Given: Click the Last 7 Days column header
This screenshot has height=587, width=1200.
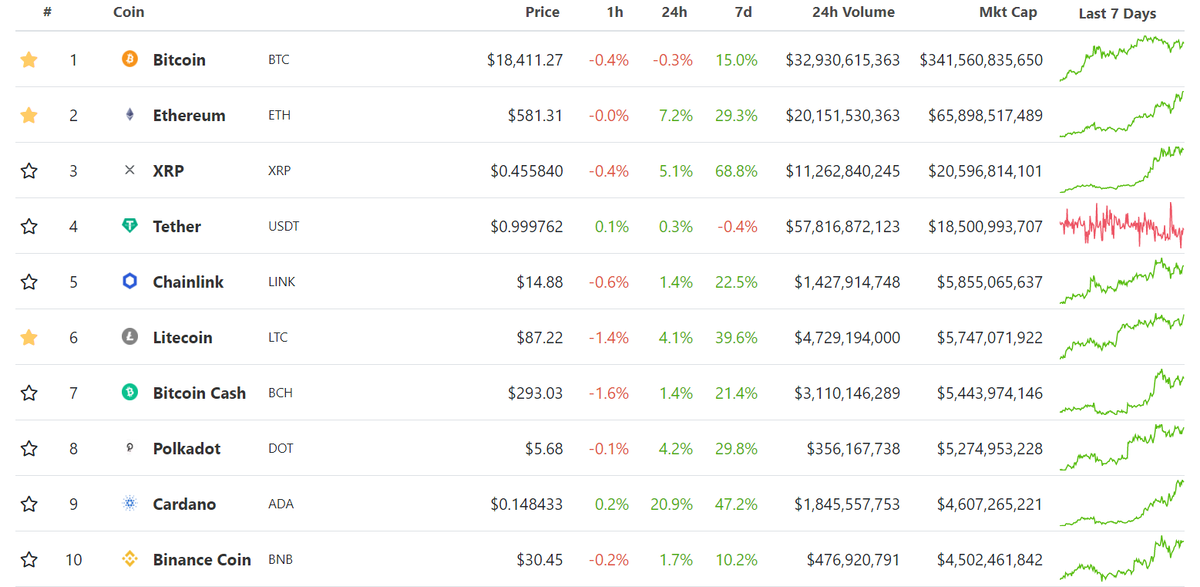Looking at the screenshot, I should [x=1117, y=13].
